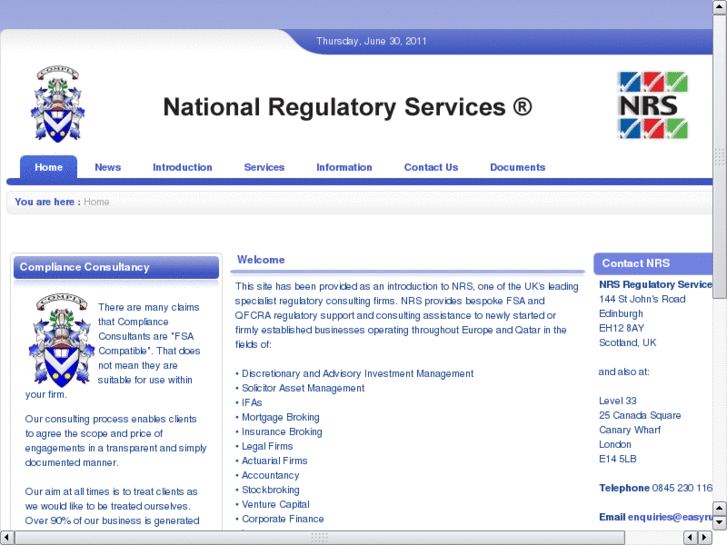
Task: Click the vertical scrollbar thumb
Action: click(x=719, y=157)
